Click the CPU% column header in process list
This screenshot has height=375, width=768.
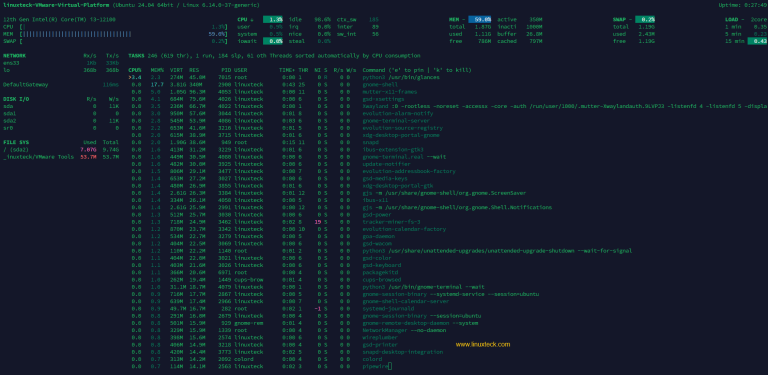[x=135, y=70]
